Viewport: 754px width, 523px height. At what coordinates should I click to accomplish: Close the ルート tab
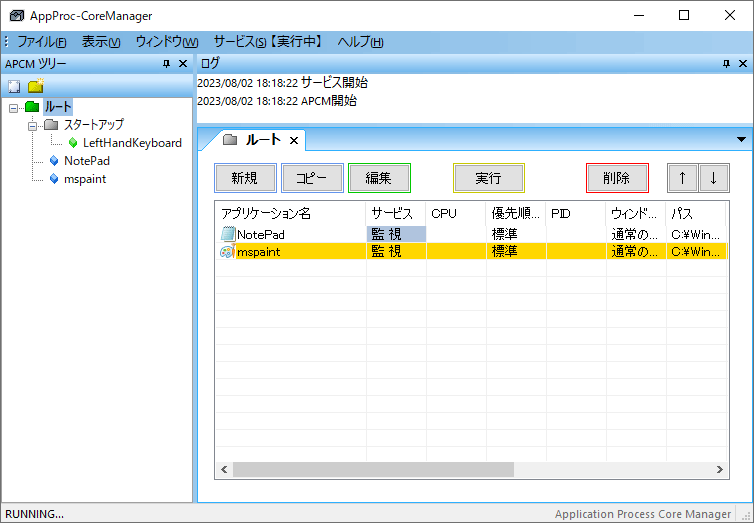tap(294, 140)
